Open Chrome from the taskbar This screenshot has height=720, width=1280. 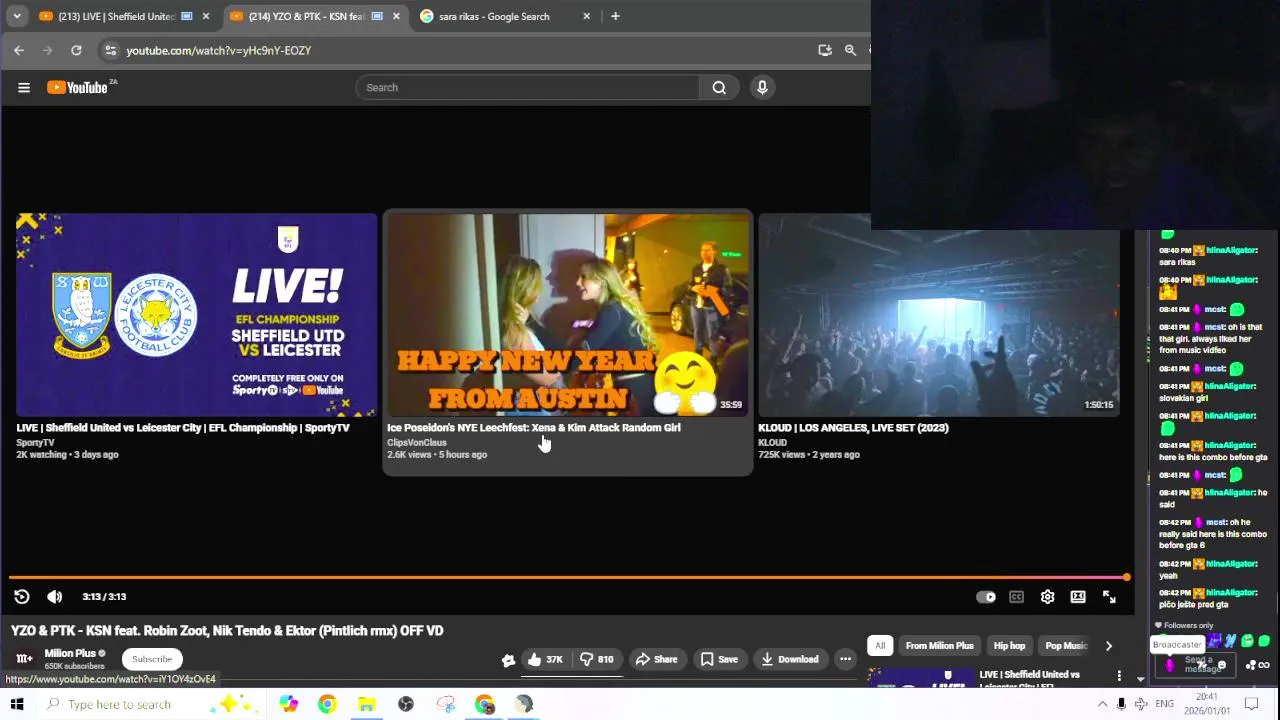coord(327,704)
